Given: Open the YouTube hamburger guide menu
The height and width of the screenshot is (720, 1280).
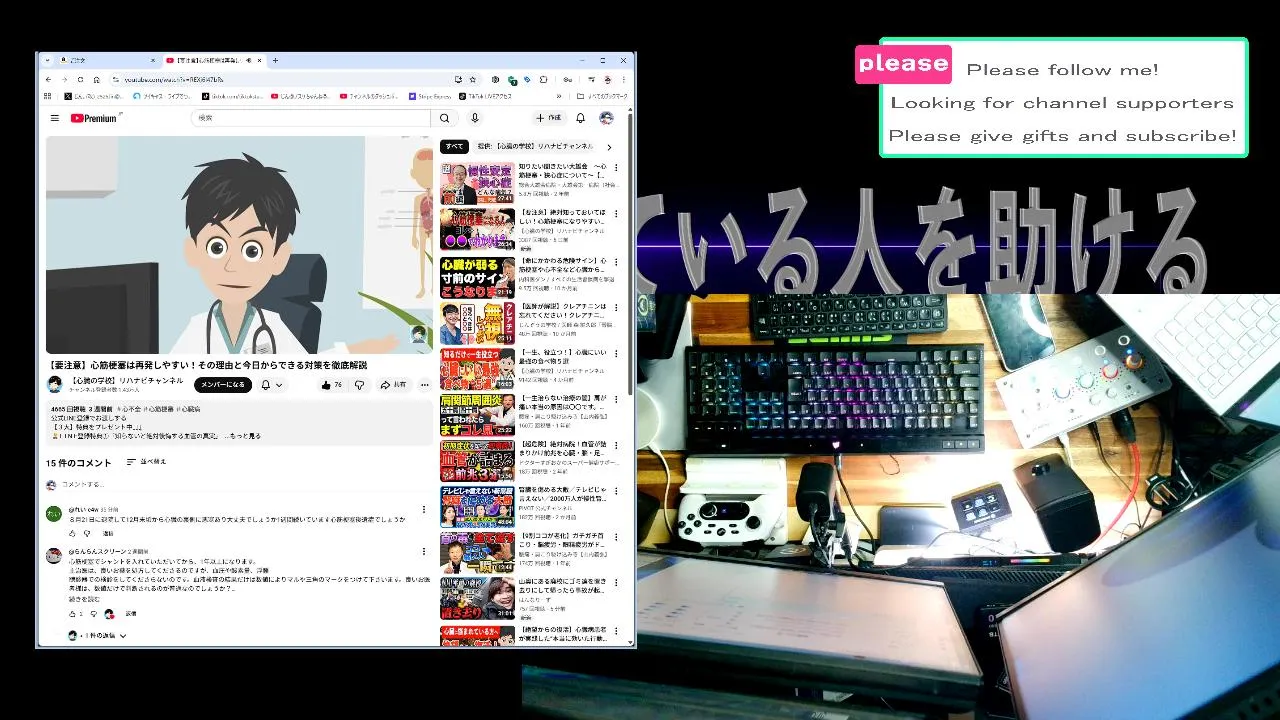Looking at the screenshot, I should click(54, 118).
